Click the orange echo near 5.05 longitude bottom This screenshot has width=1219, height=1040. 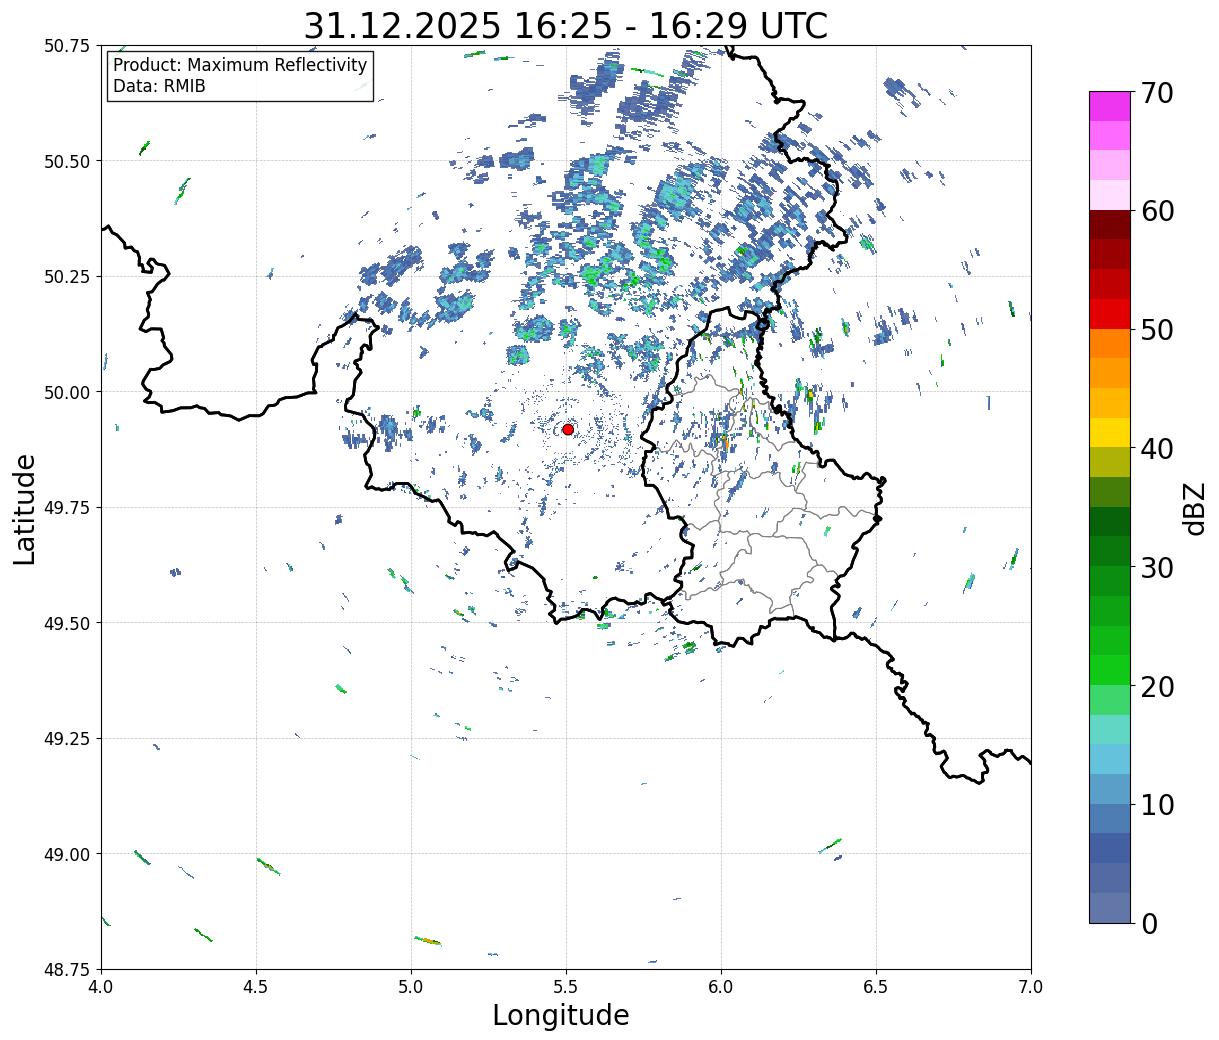pyautogui.click(x=428, y=940)
